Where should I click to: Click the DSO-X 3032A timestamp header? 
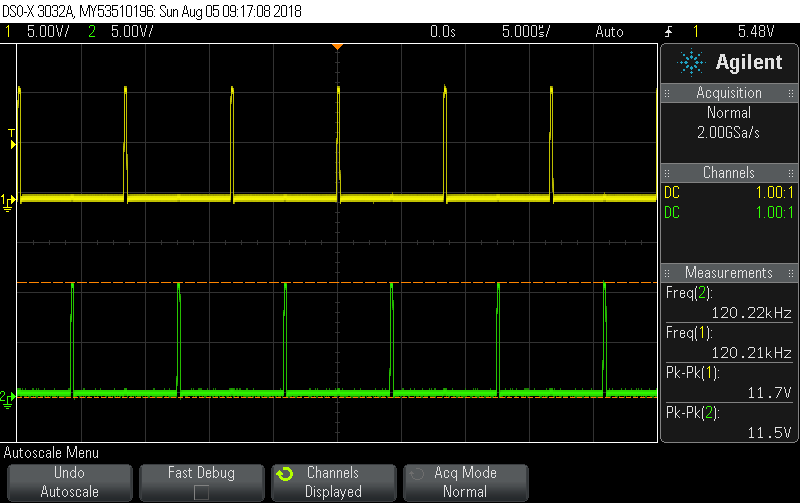pyautogui.click(x=152, y=11)
